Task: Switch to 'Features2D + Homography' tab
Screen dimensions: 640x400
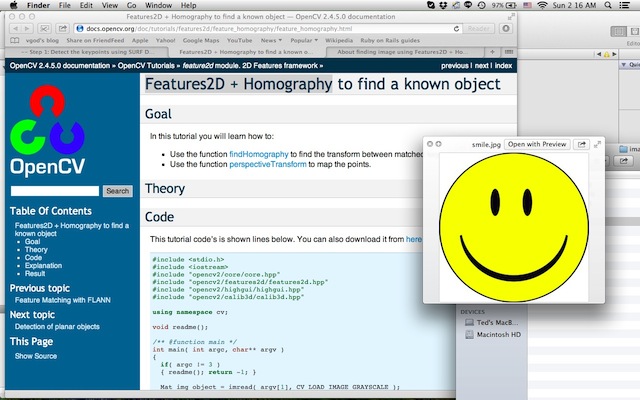Action: click(247, 52)
